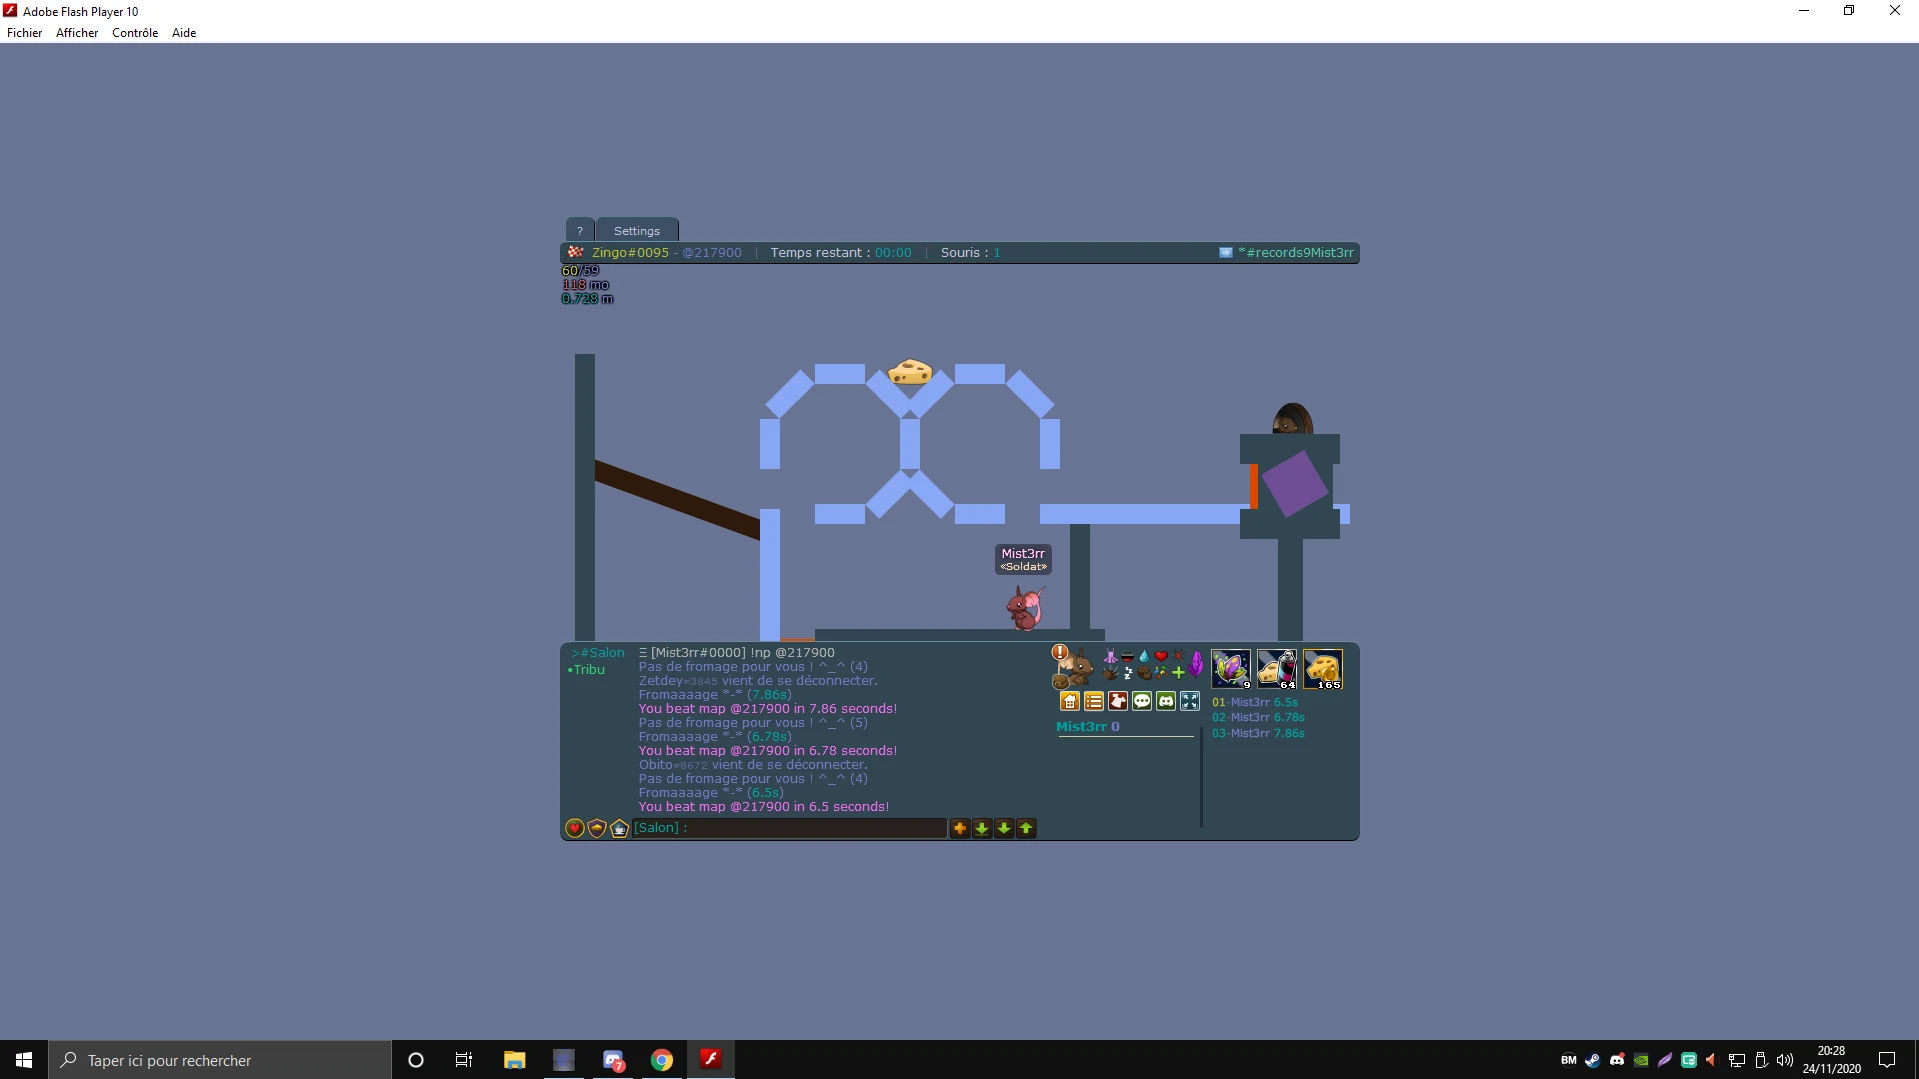1919x1079 pixels.
Task: Click the first record Mist3rr 6.5s
Action: pyautogui.click(x=1255, y=702)
